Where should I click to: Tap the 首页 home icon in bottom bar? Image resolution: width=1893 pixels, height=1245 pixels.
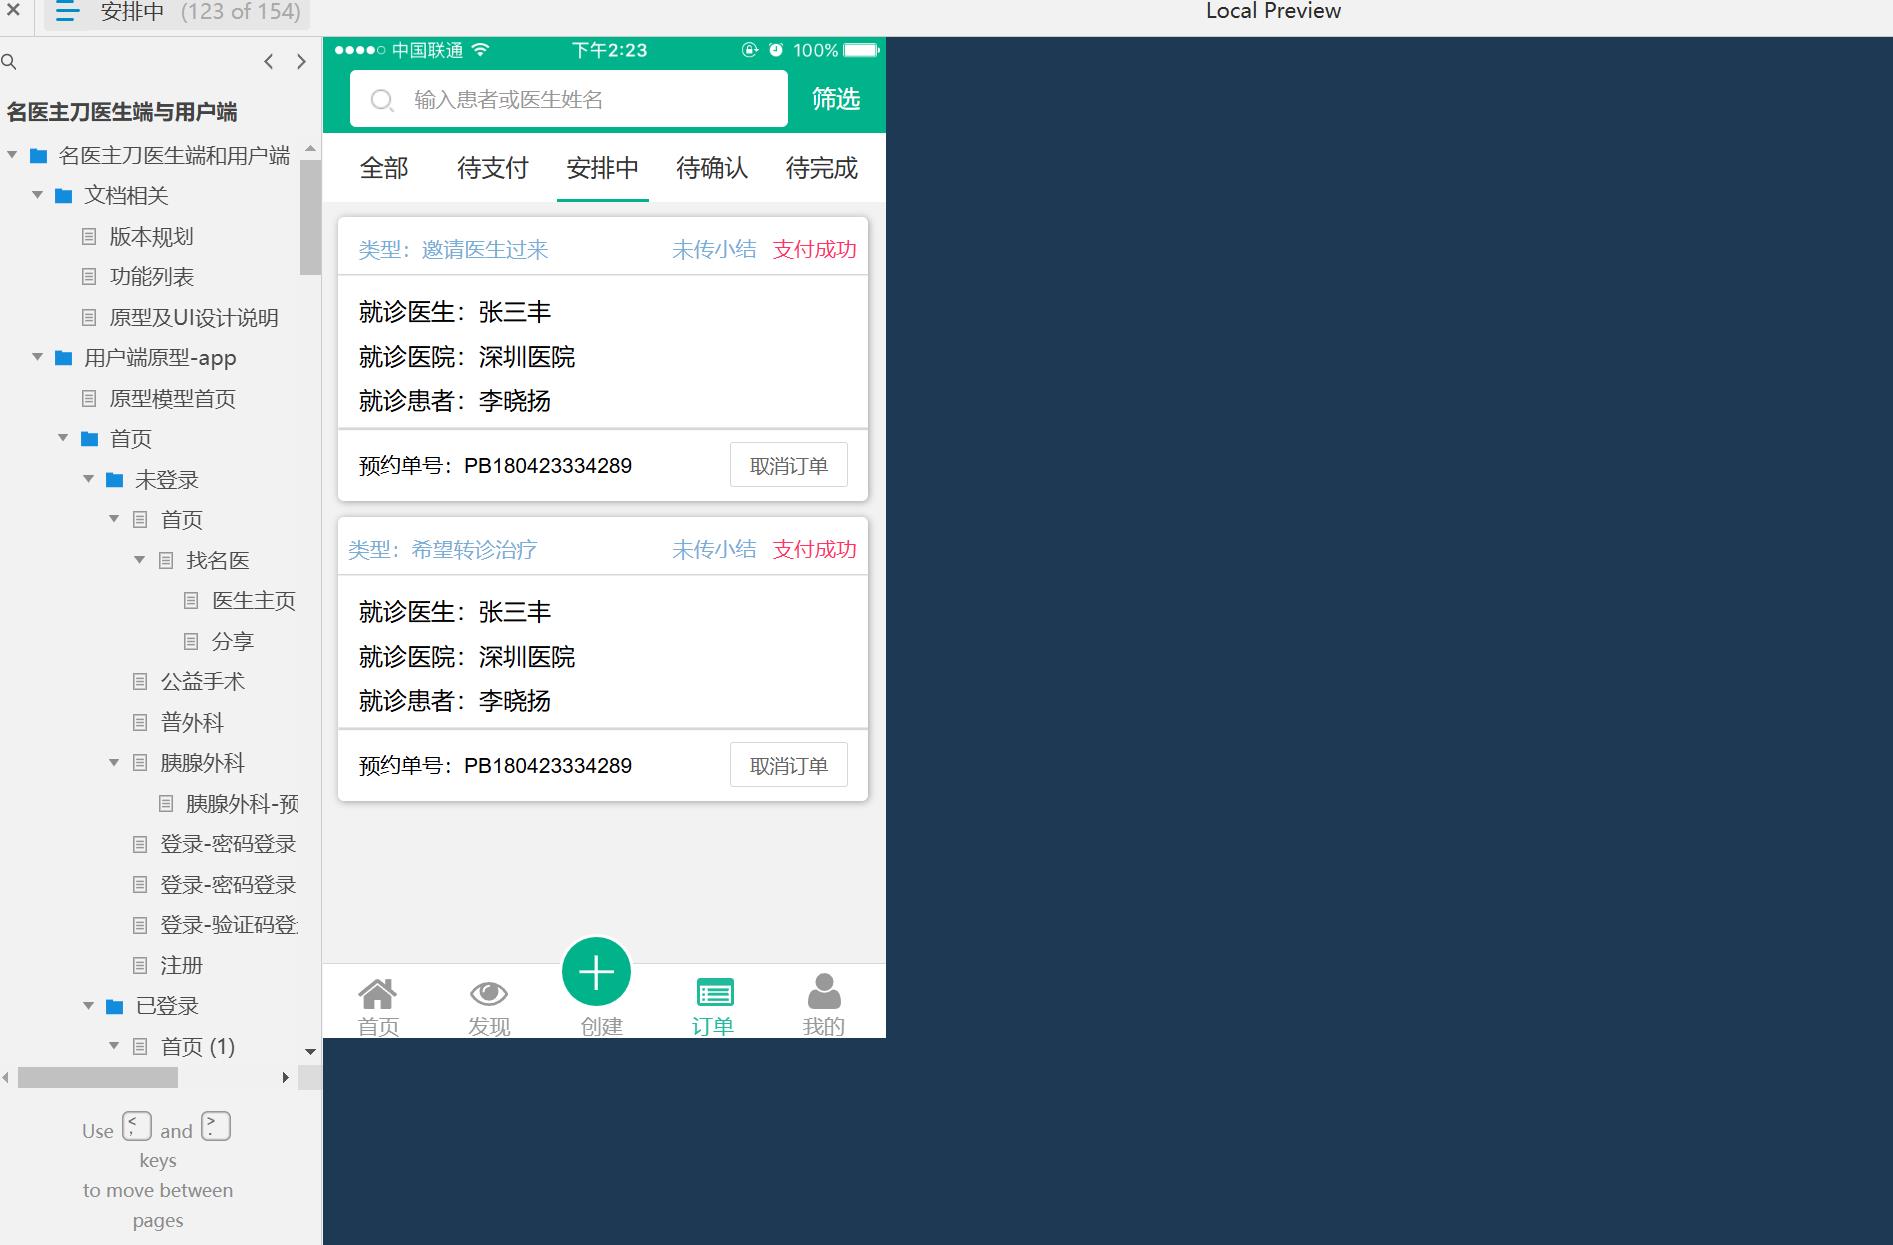[378, 994]
